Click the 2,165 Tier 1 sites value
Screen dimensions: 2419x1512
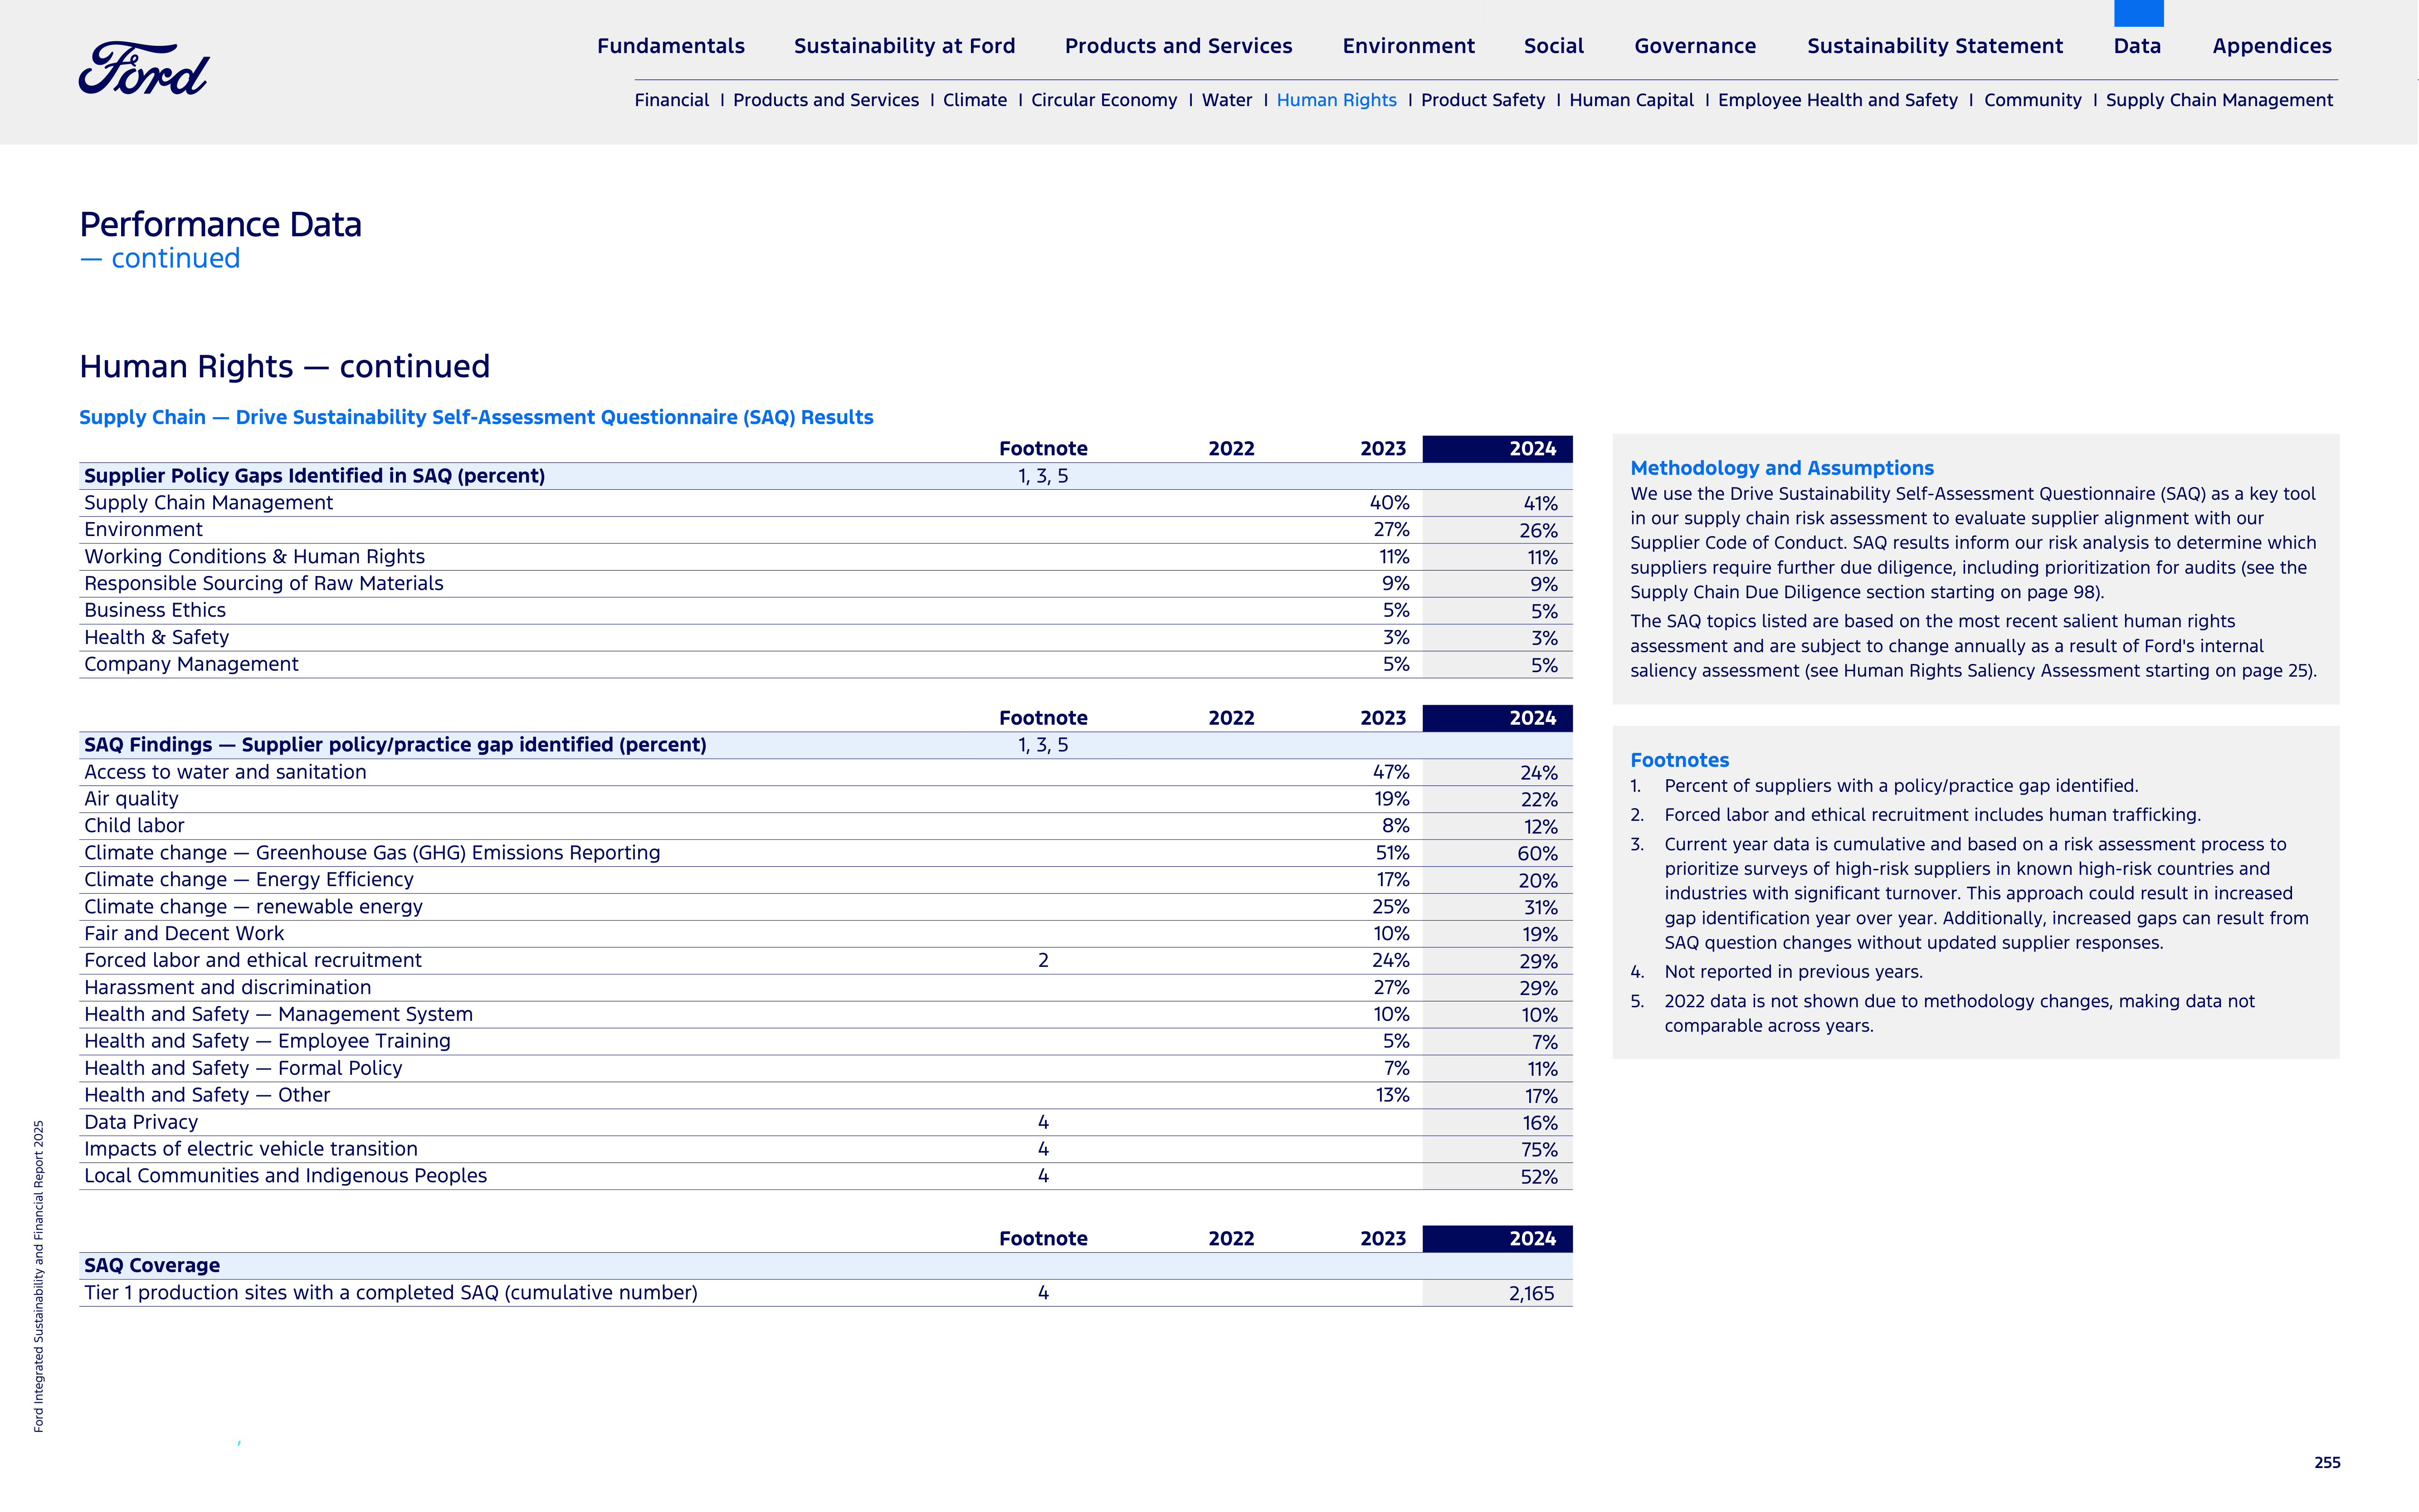point(1532,1294)
